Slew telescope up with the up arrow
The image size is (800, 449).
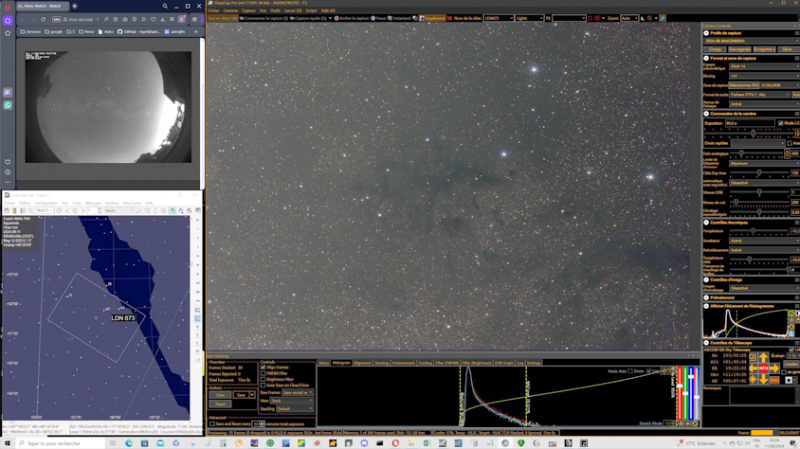pos(763,357)
